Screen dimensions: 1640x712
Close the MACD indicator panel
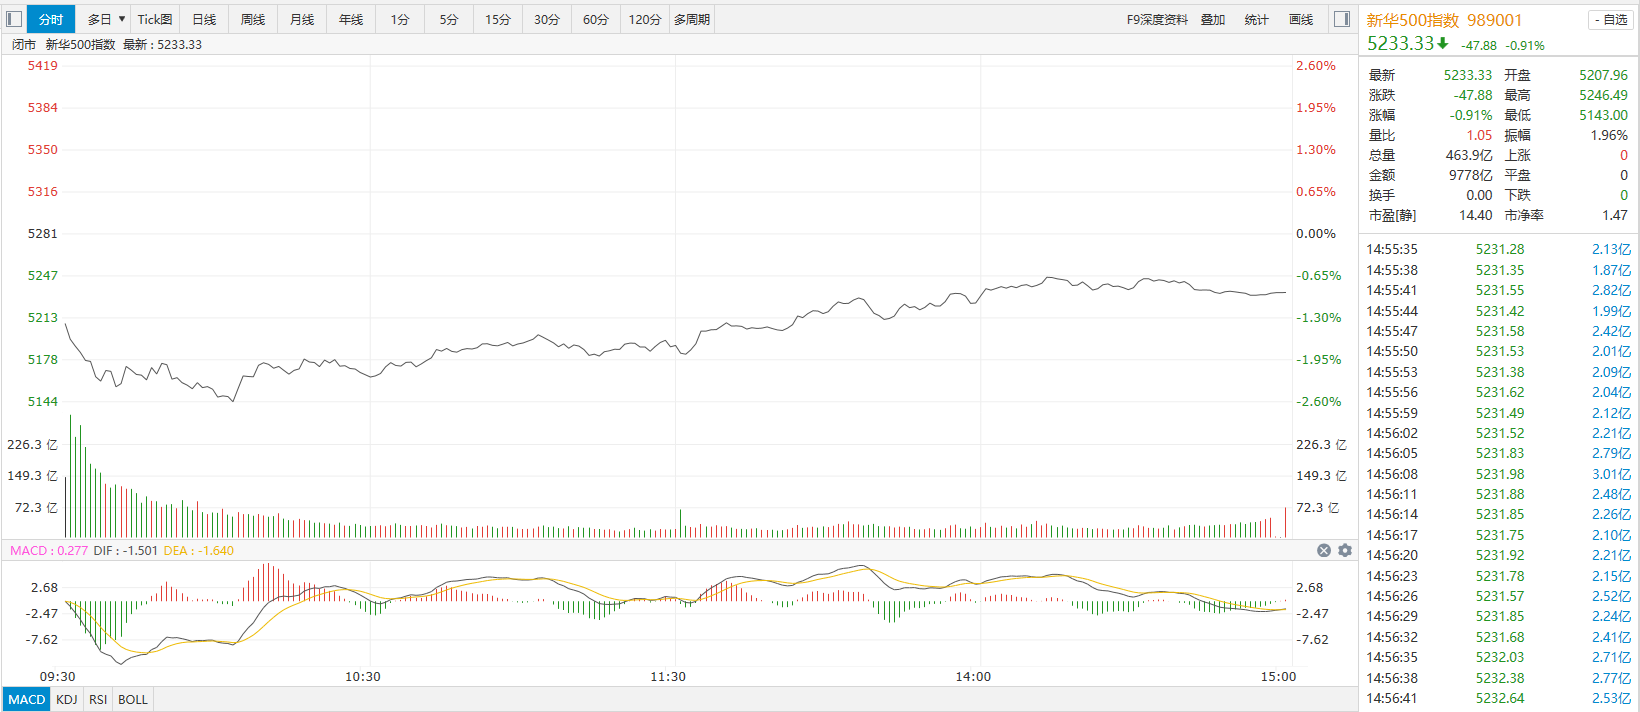[1324, 551]
